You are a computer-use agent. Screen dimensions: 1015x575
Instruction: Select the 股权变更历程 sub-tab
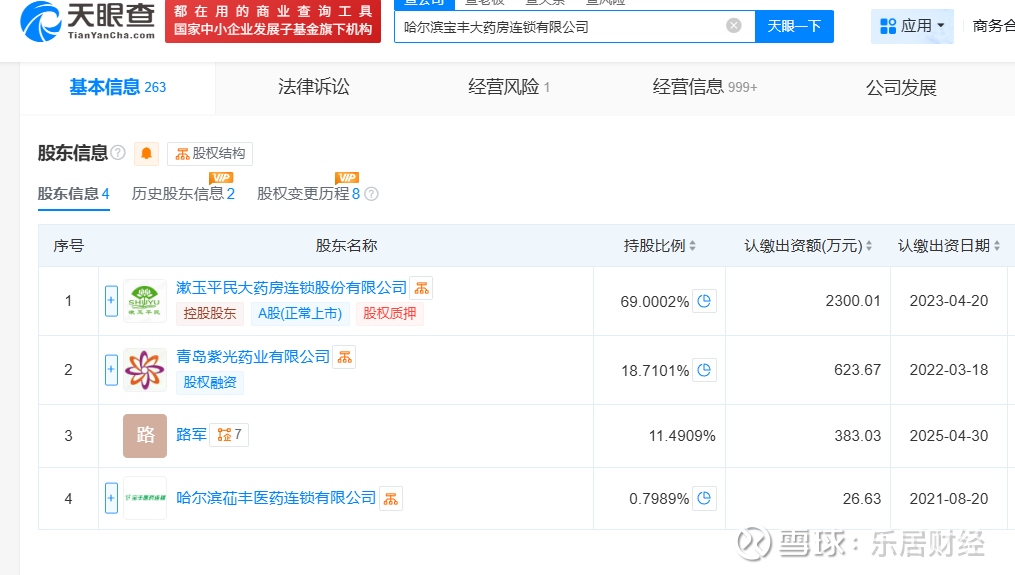[x=308, y=194]
